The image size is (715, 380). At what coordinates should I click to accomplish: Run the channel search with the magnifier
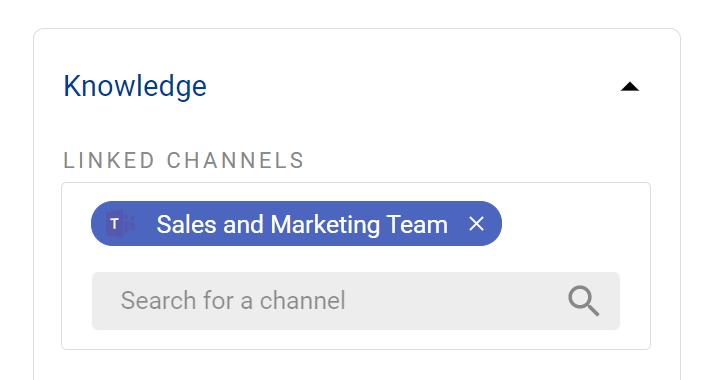584,301
